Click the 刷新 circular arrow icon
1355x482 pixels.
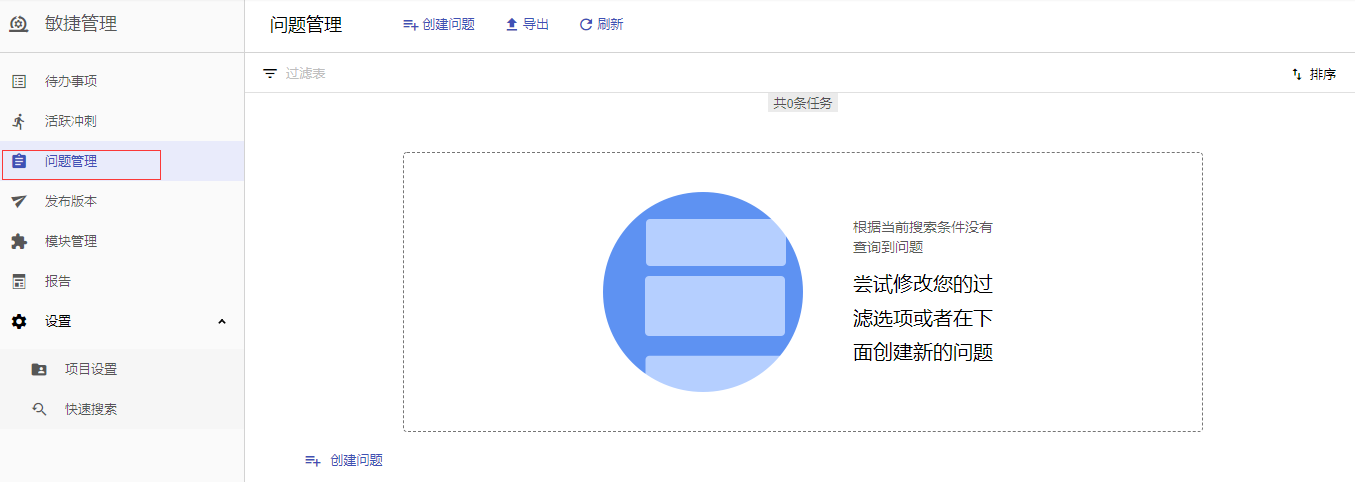[586, 25]
